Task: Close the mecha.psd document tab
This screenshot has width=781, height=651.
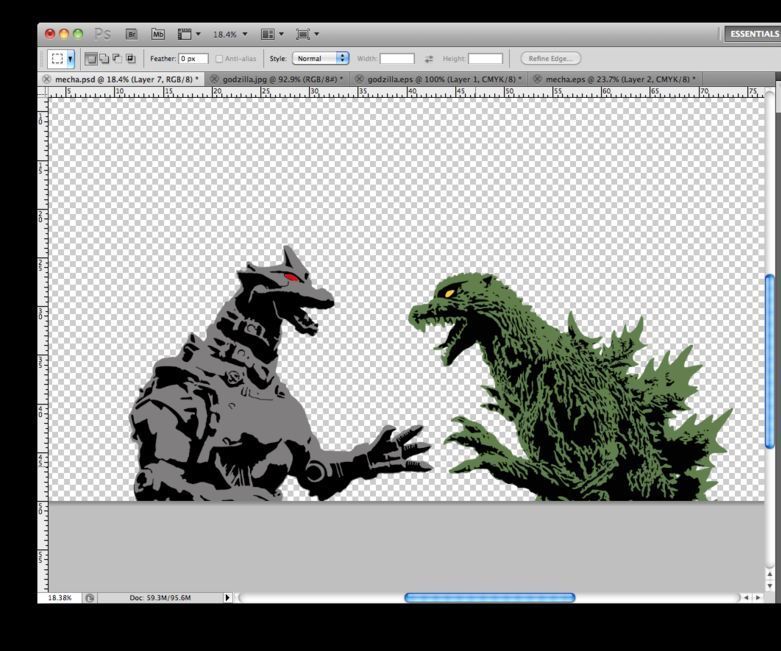Action: (46, 79)
